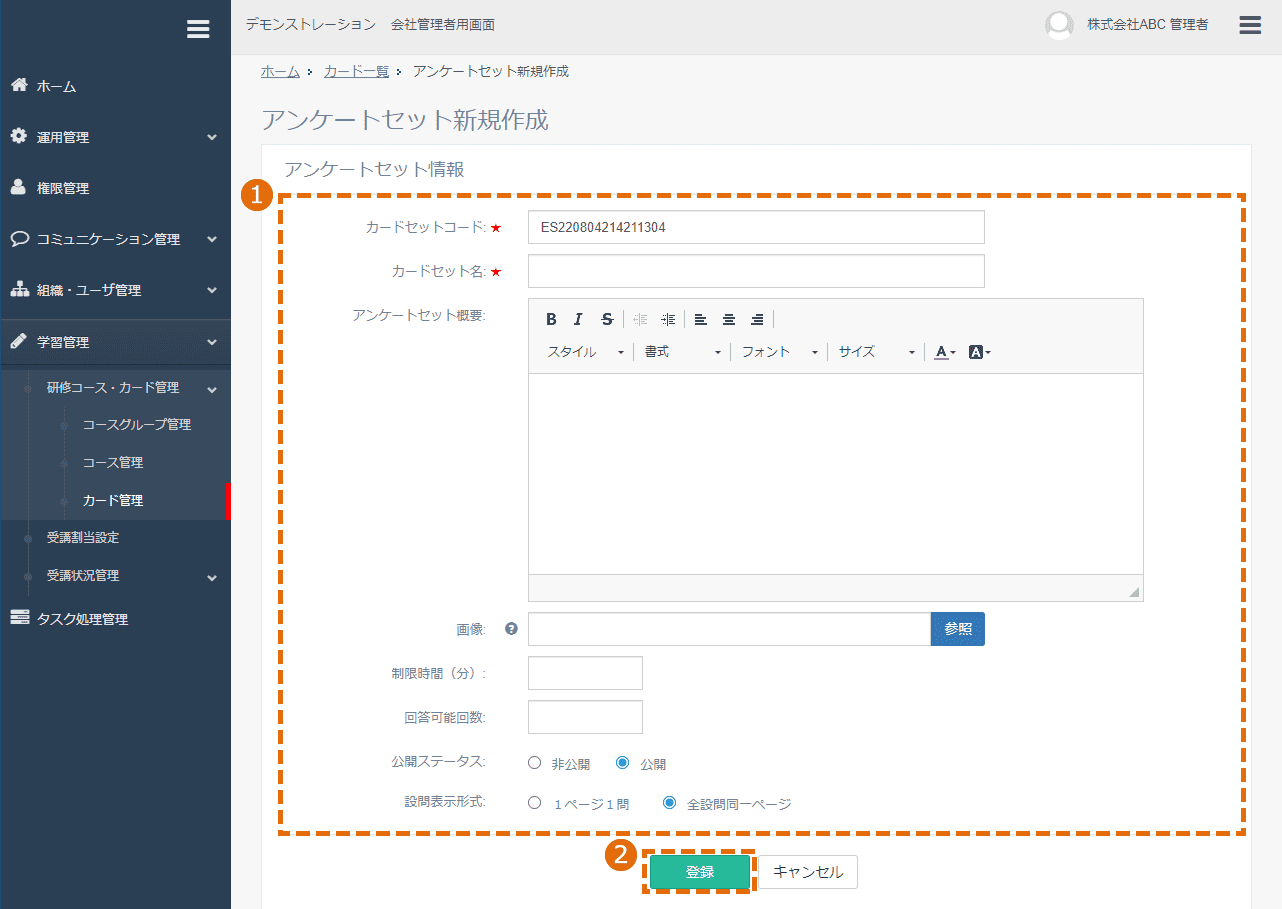Screen dimensions: 1282x909
Task: Apply bold formatting in the editor
Action: pos(551,319)
